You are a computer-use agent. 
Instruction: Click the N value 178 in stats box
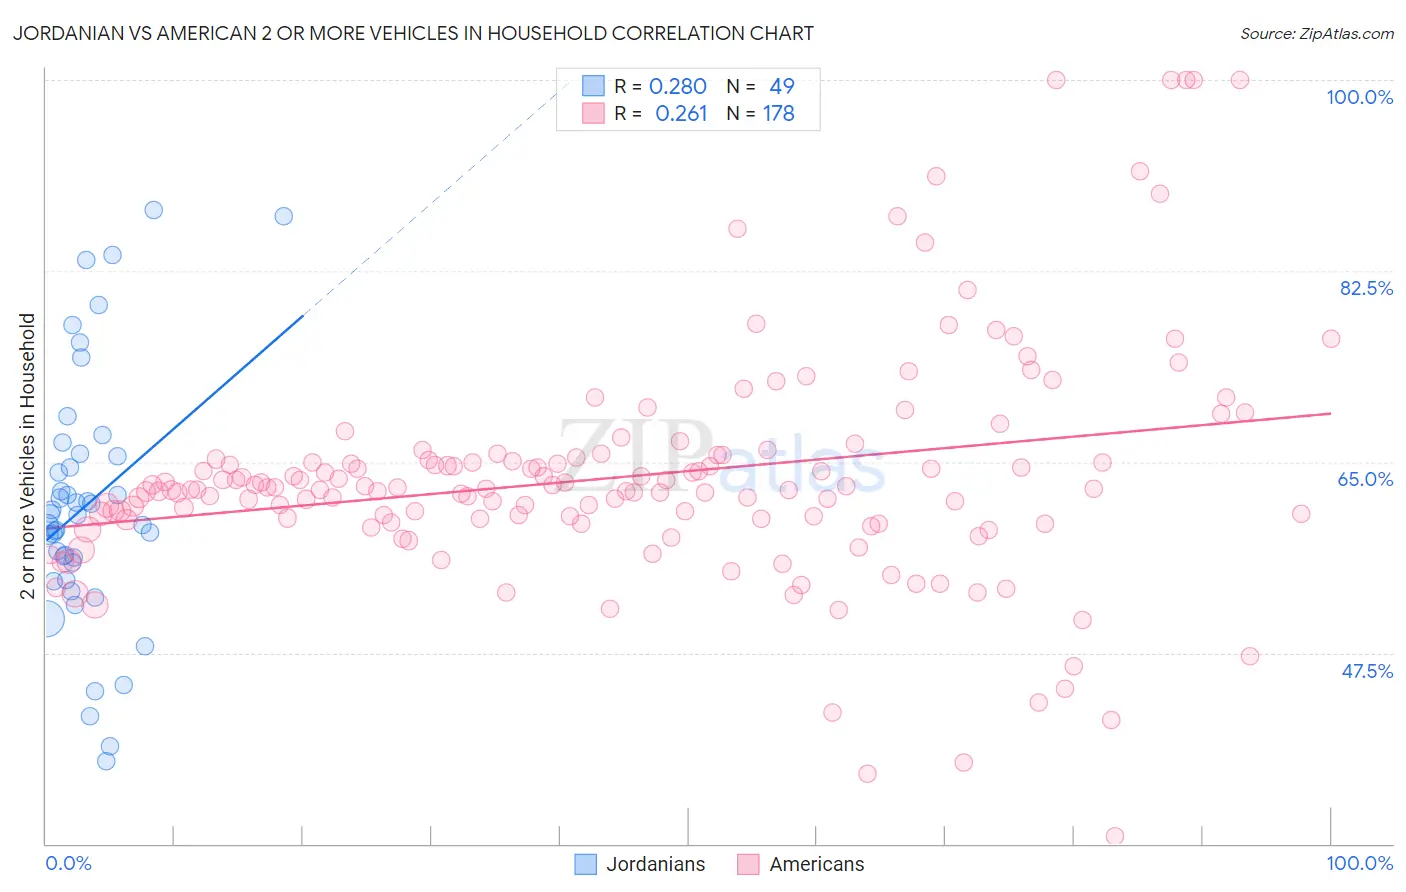[779, 113]
